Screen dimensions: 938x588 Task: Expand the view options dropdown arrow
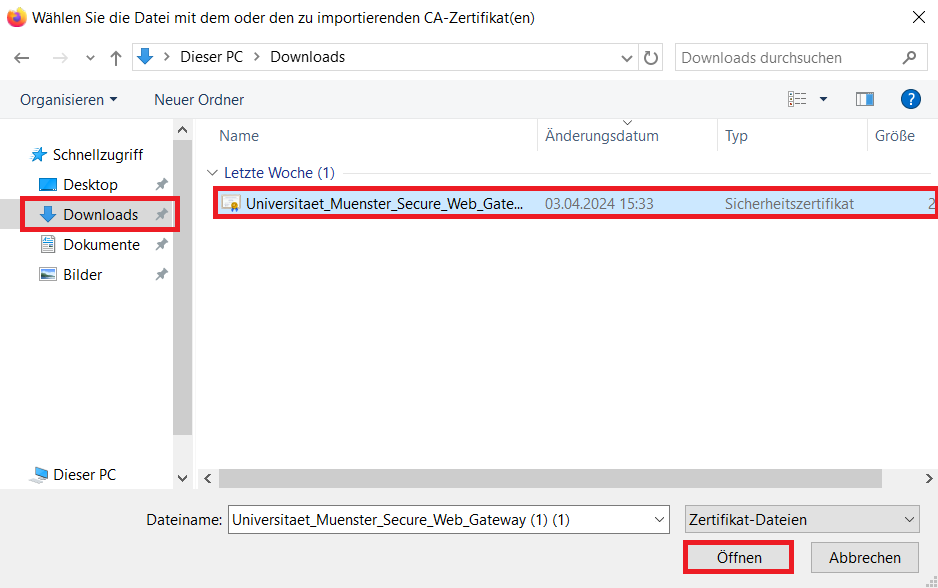pyautogui.click(x=823, y=99)
